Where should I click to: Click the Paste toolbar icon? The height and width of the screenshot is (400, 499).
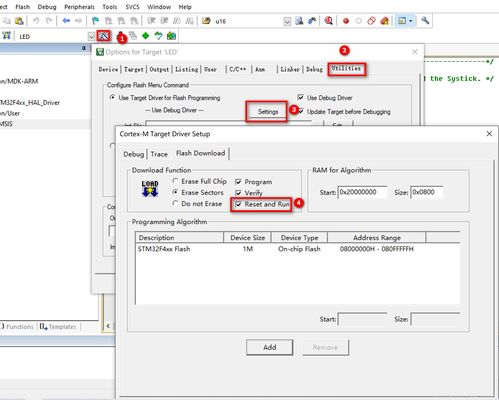point(19,21)
